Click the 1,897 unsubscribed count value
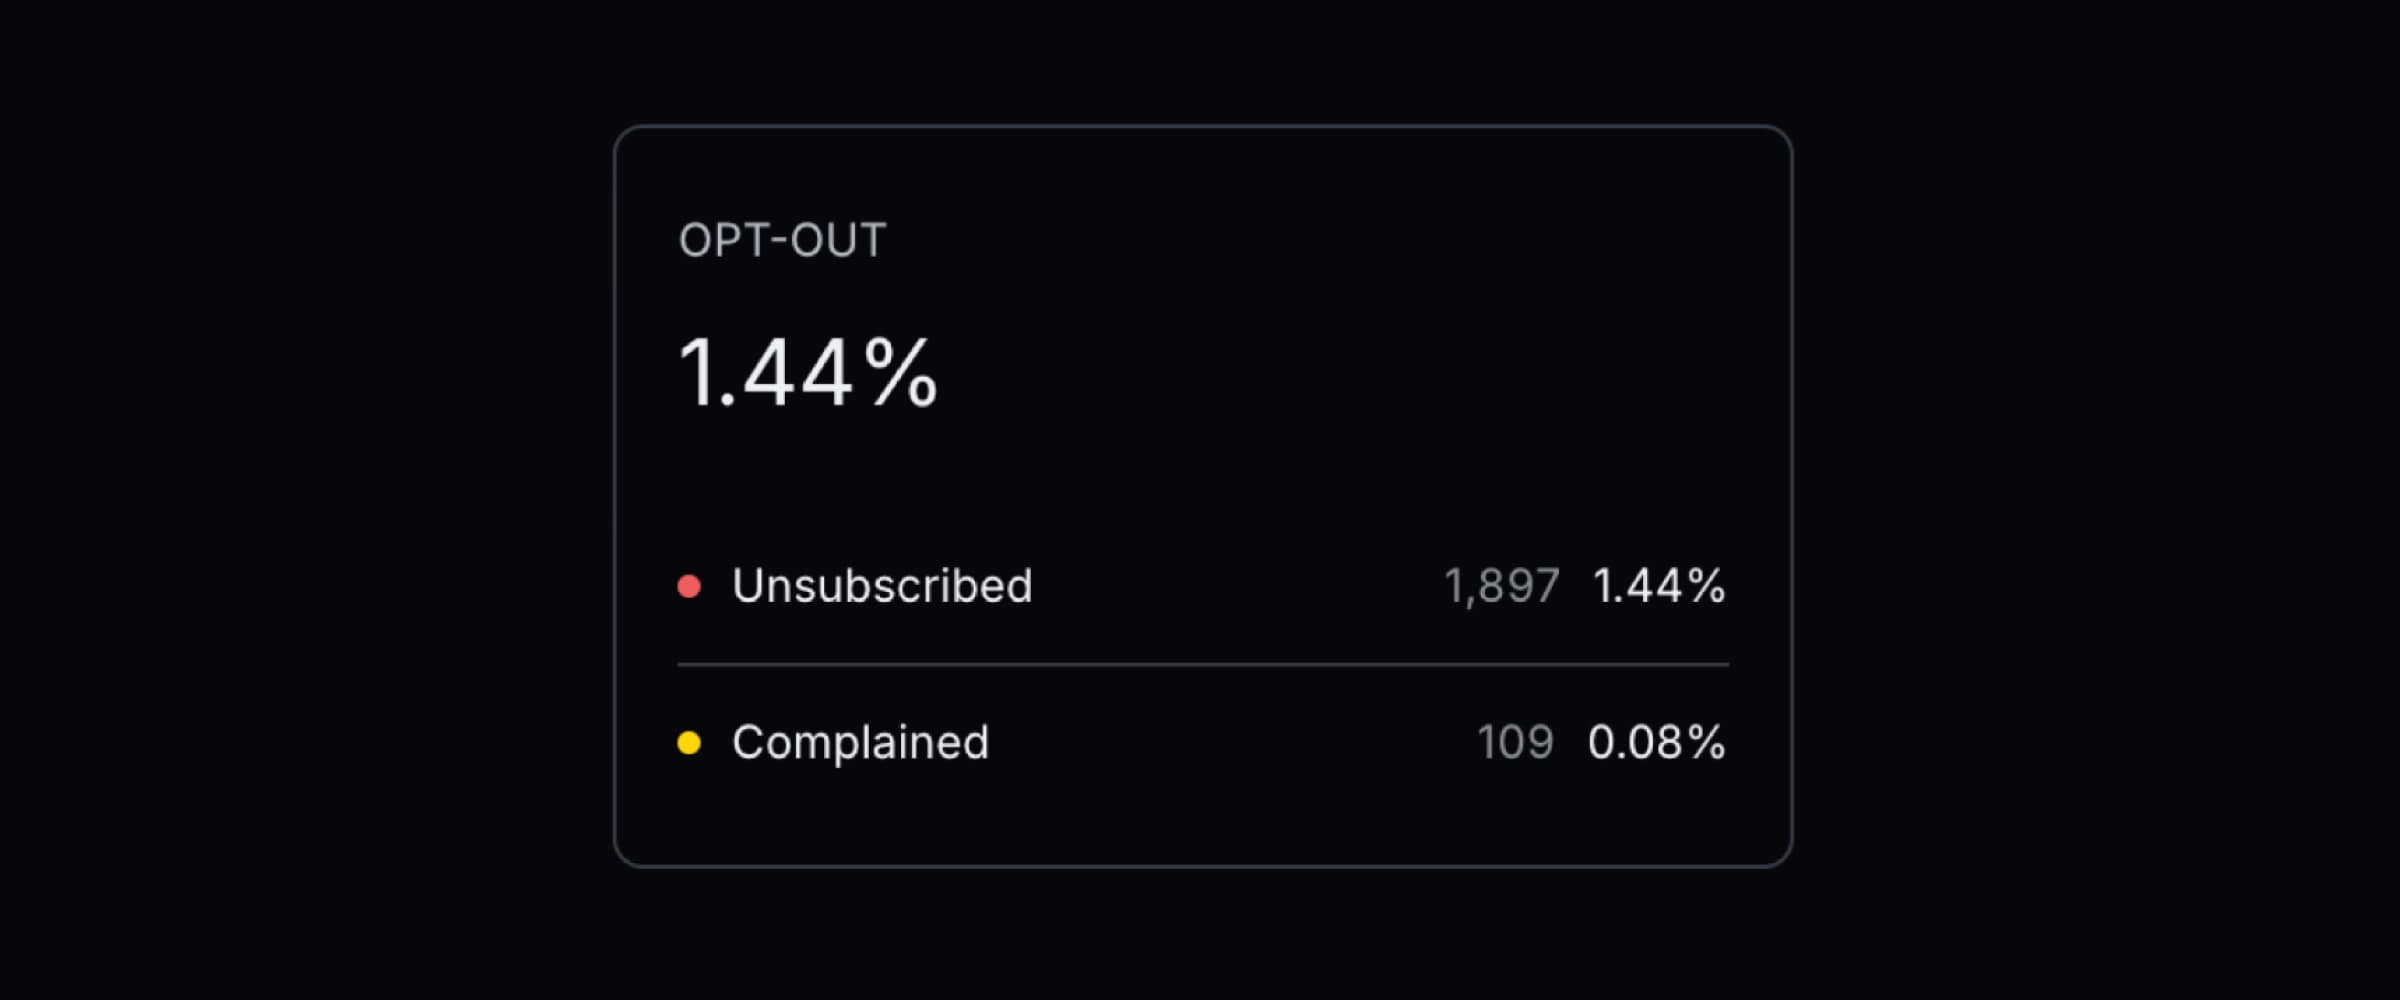Viewport: 2400px width, 1000px height. click(x=1500, y=585)
